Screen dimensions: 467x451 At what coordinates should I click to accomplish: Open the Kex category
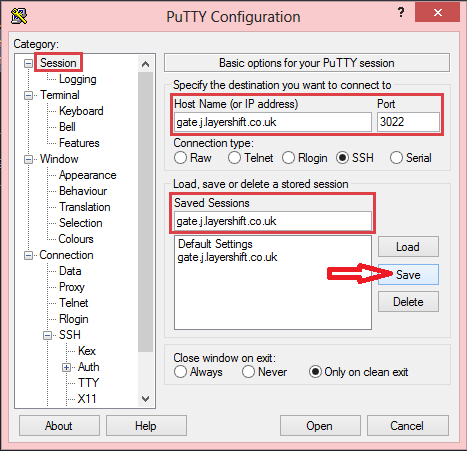coord(87,351)
